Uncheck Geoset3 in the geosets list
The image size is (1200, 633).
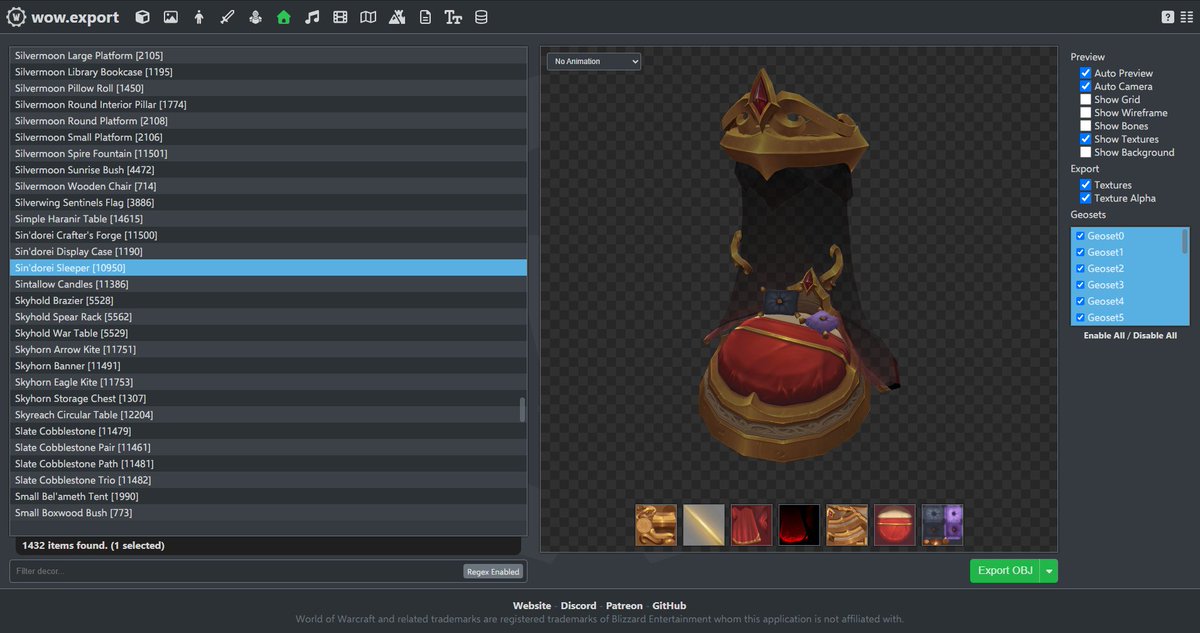(1080, 285)
